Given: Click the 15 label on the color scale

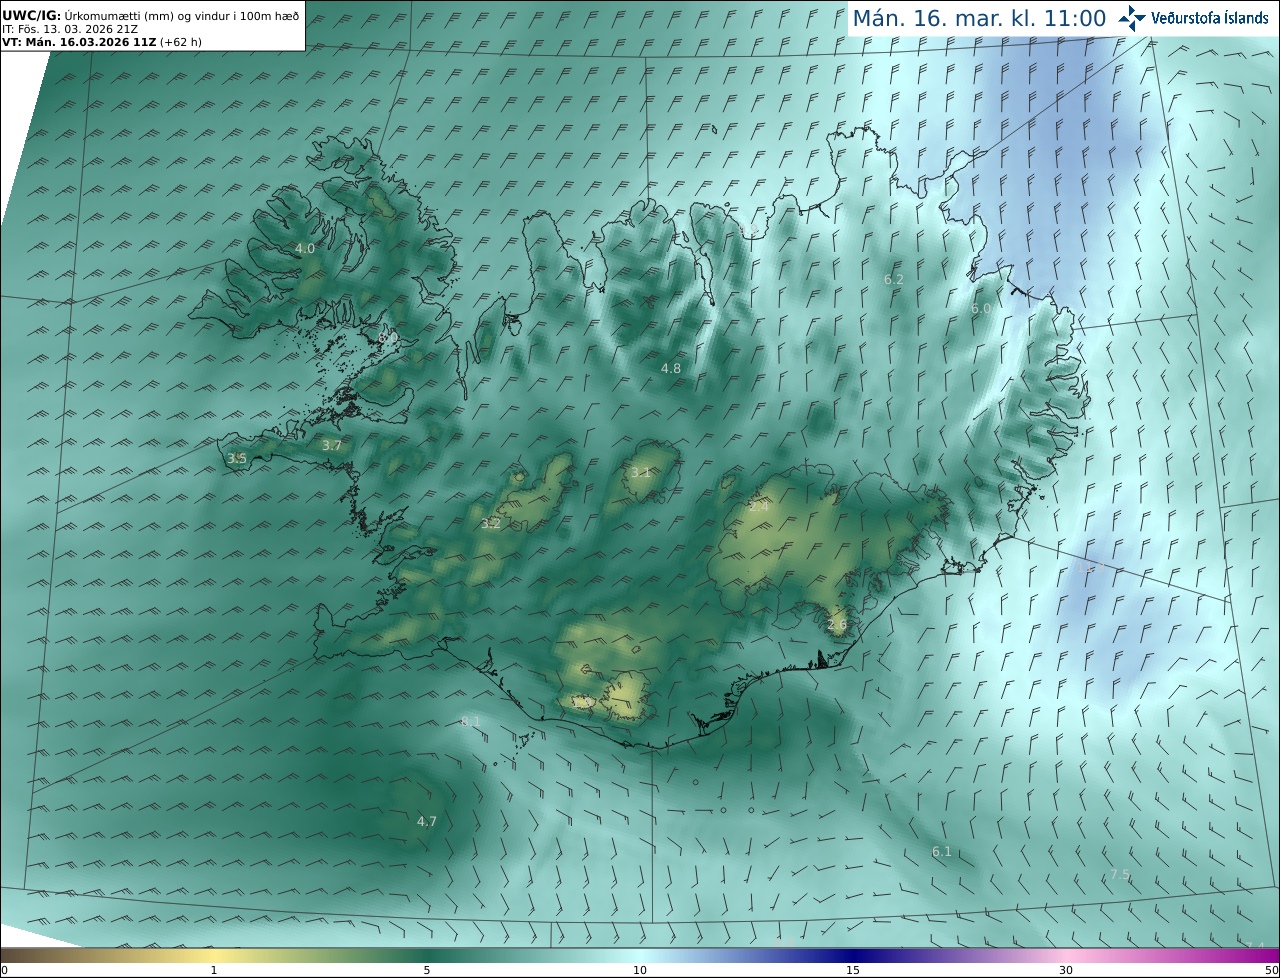Looking at the screenshot, I should pos(853,970).
